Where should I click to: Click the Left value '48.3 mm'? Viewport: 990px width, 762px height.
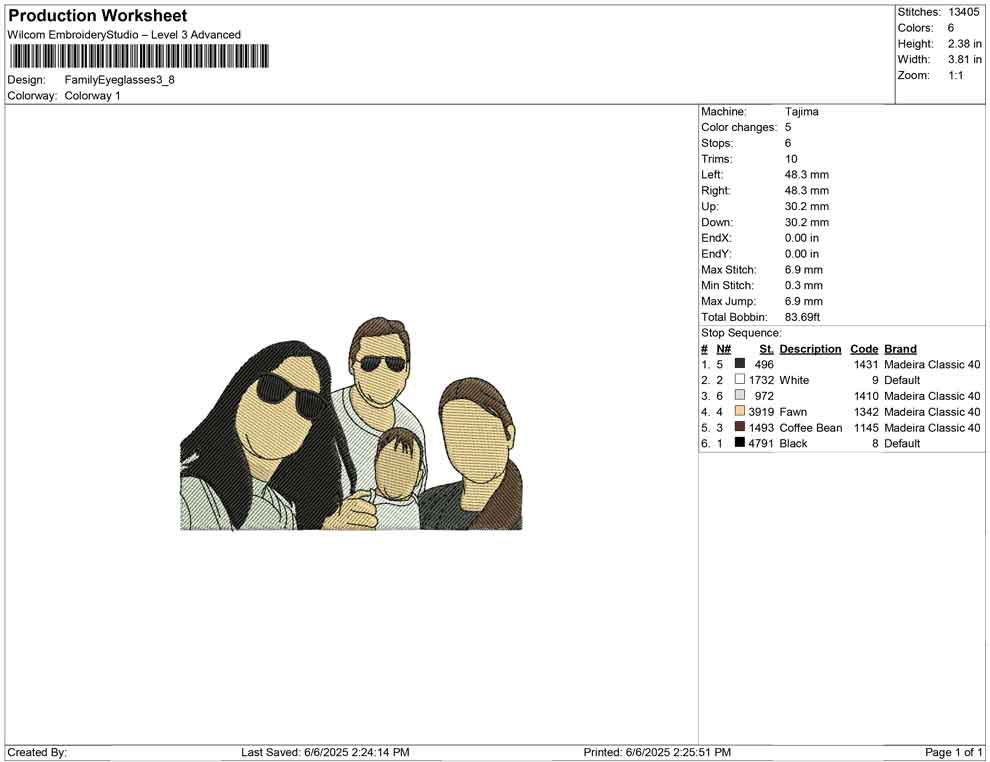[807, 175]
